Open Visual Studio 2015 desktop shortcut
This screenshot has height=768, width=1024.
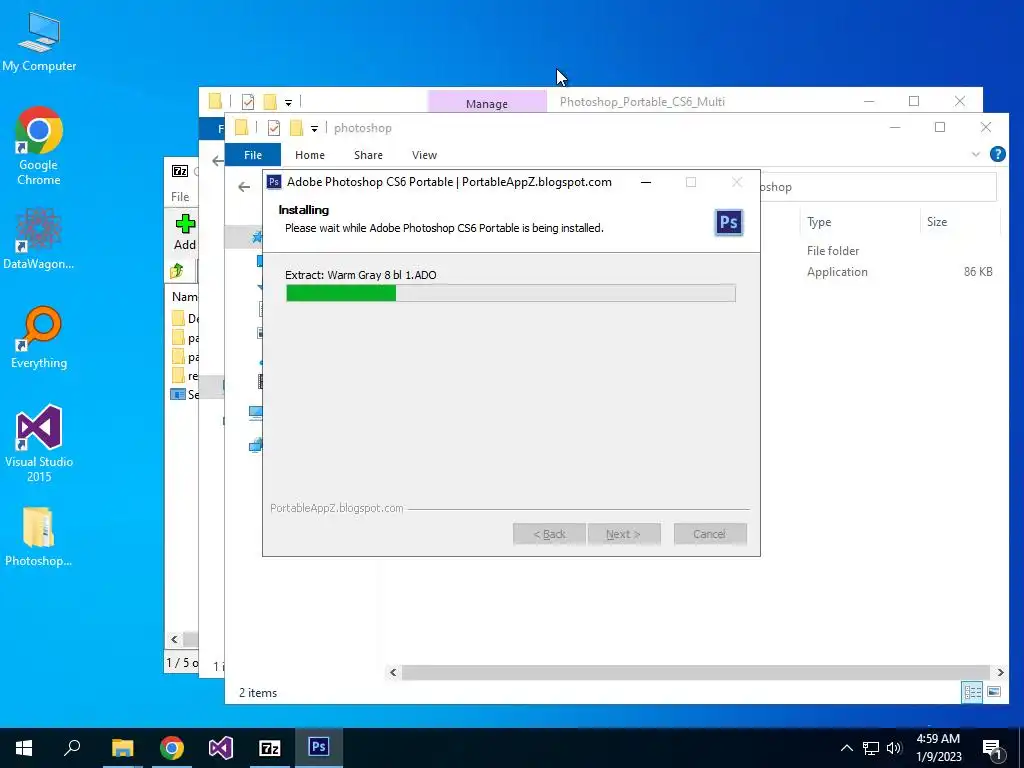[x=39, y=443]
